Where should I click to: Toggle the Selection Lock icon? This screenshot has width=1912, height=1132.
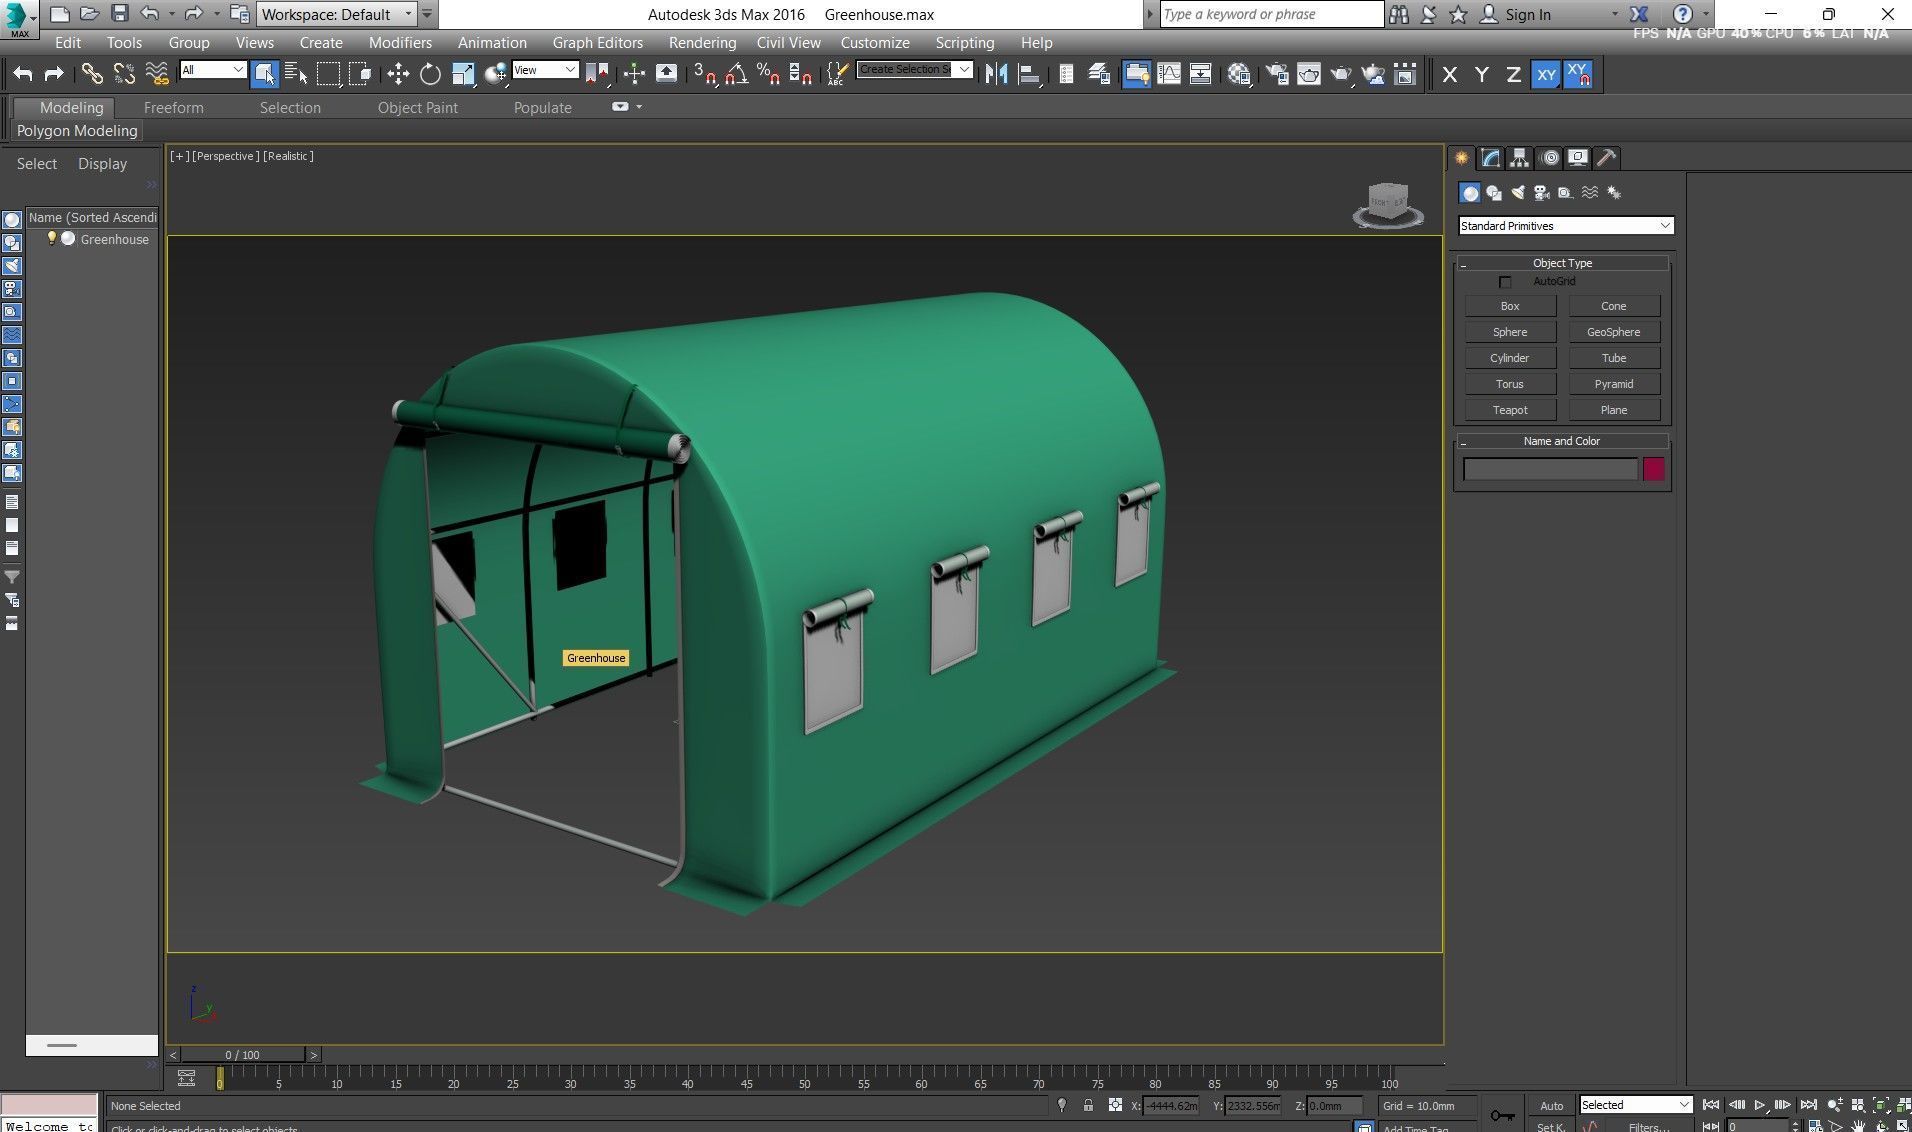click(1088, 1105)
